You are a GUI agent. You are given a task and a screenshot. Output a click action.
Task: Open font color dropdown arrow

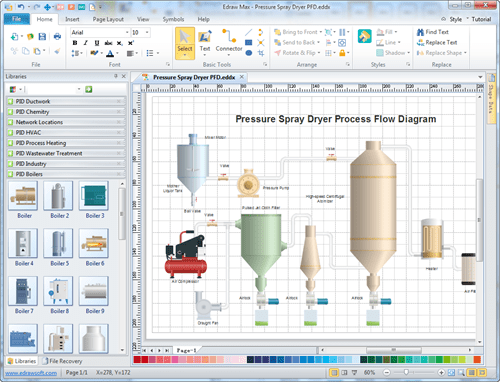tap(117, 53)
